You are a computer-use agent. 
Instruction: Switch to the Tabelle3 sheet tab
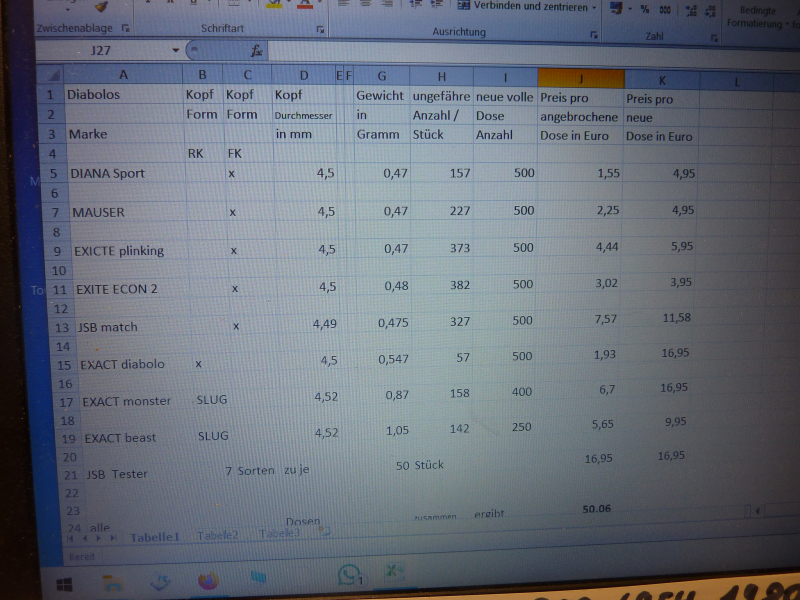click(x=280, y=533)
